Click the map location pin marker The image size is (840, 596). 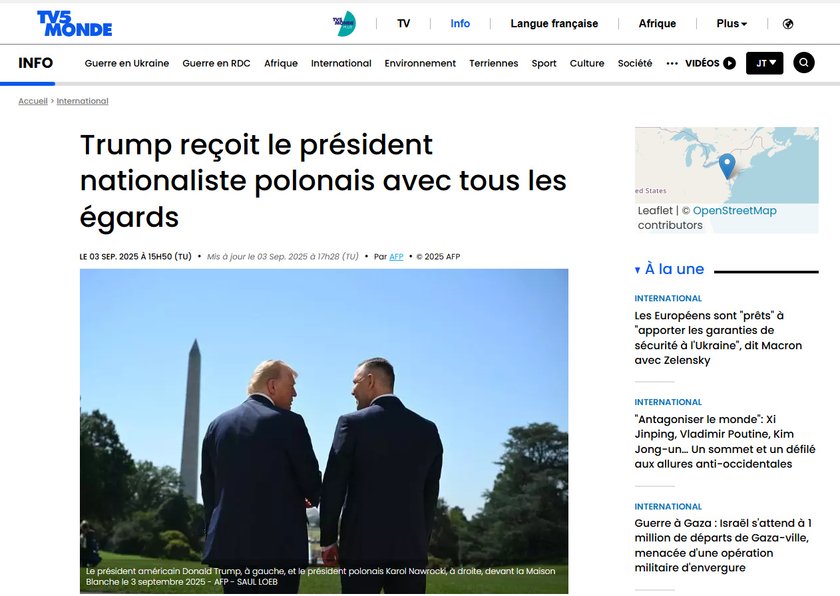(726, 166)
